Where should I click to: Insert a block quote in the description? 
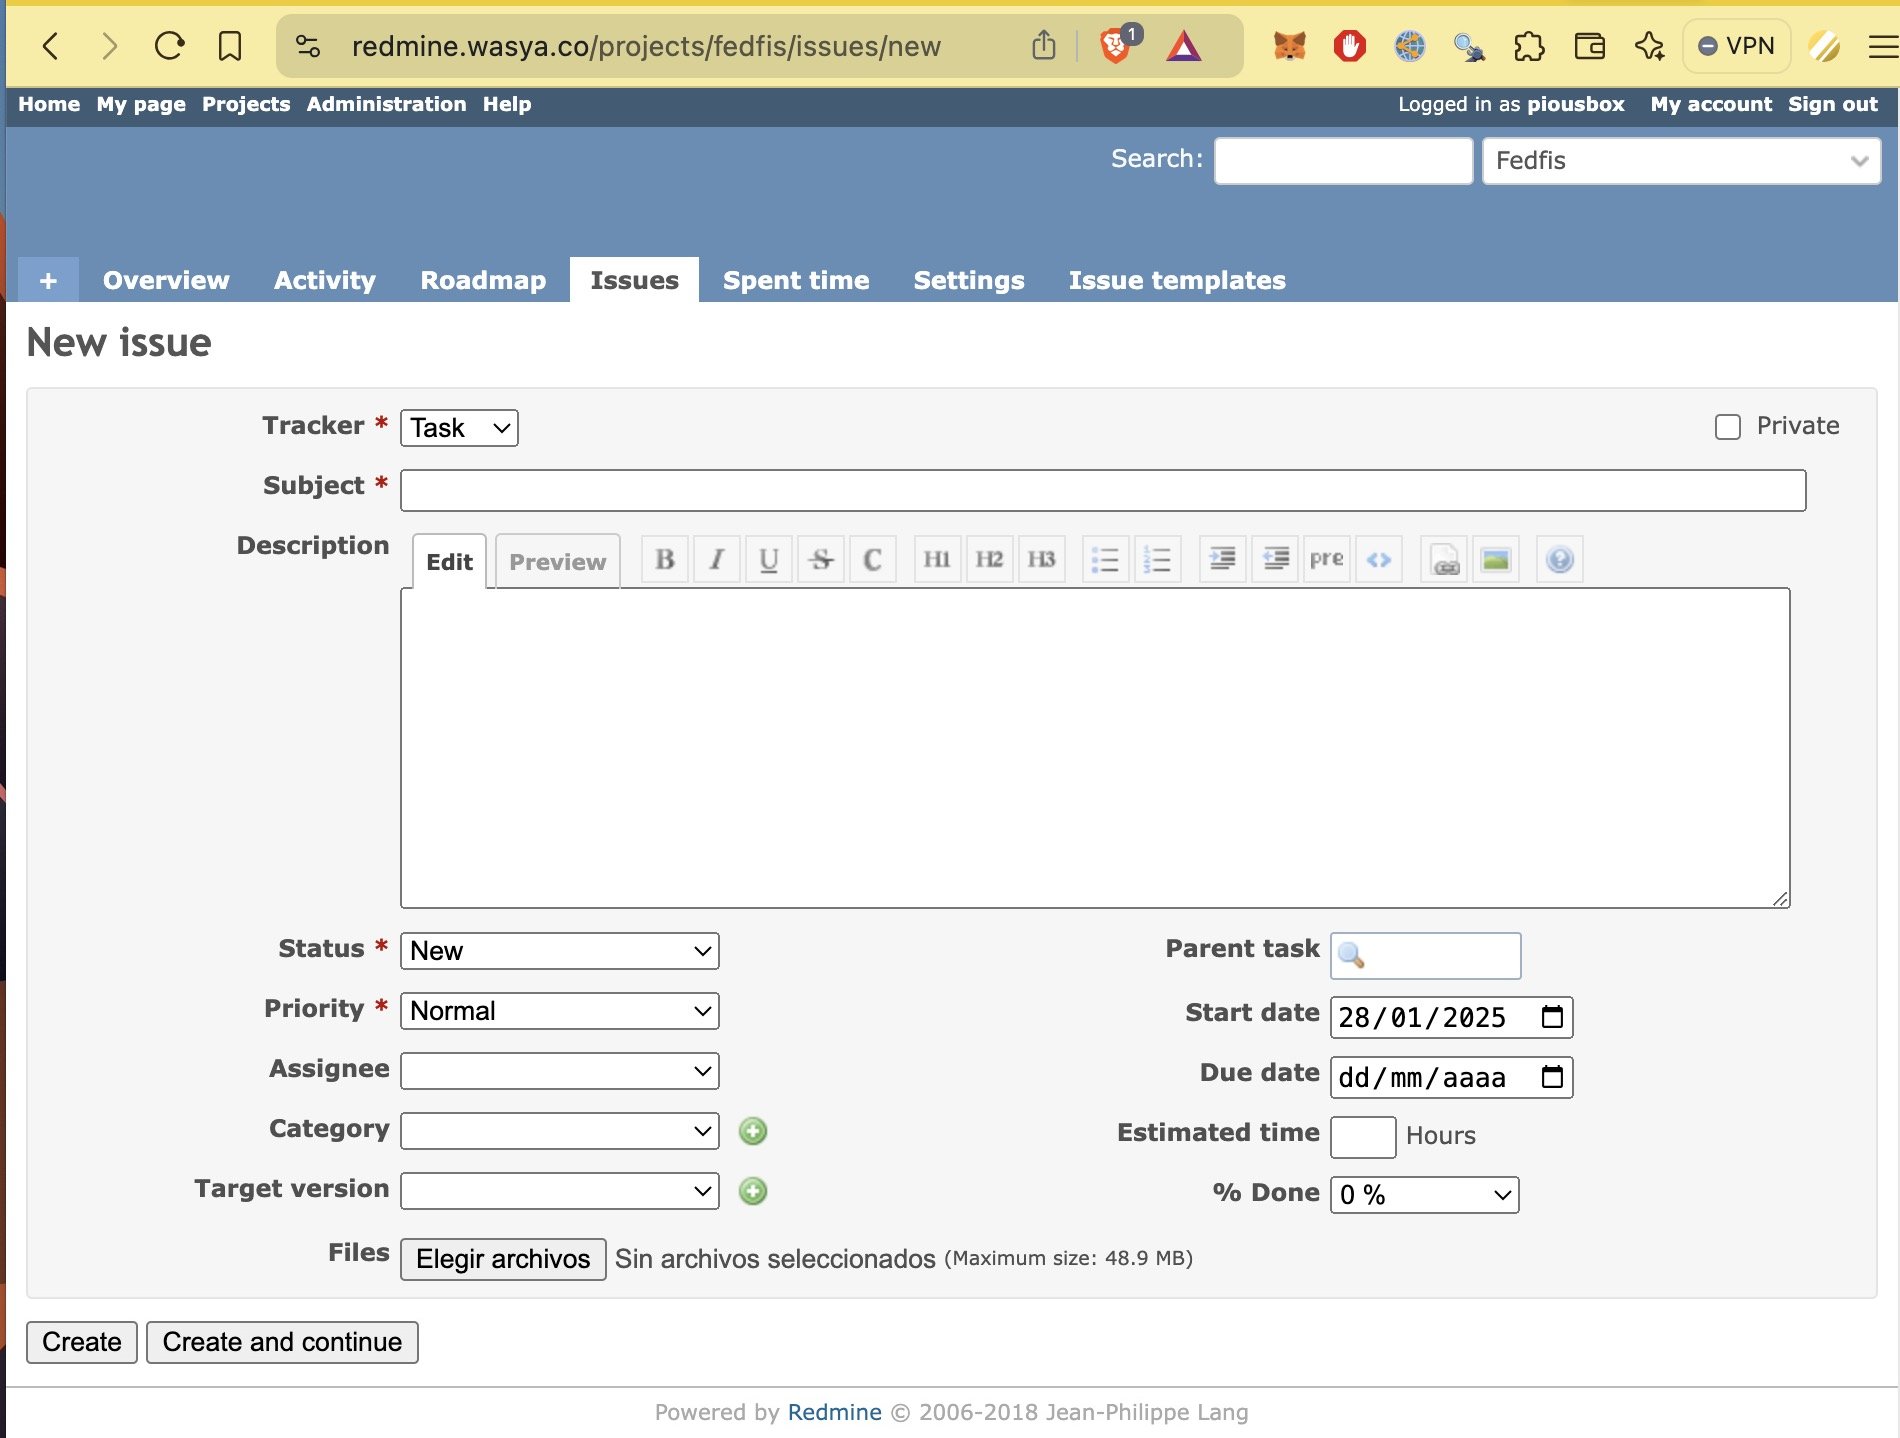pyautogui.click(x=1222, y=559)
